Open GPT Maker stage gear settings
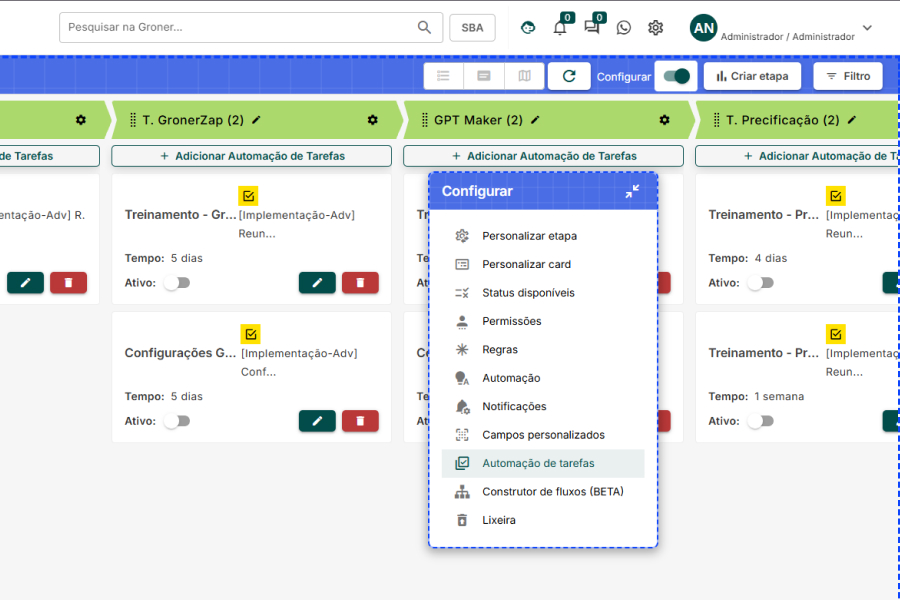This screenshot has width=900, height=600. point(664,120)
